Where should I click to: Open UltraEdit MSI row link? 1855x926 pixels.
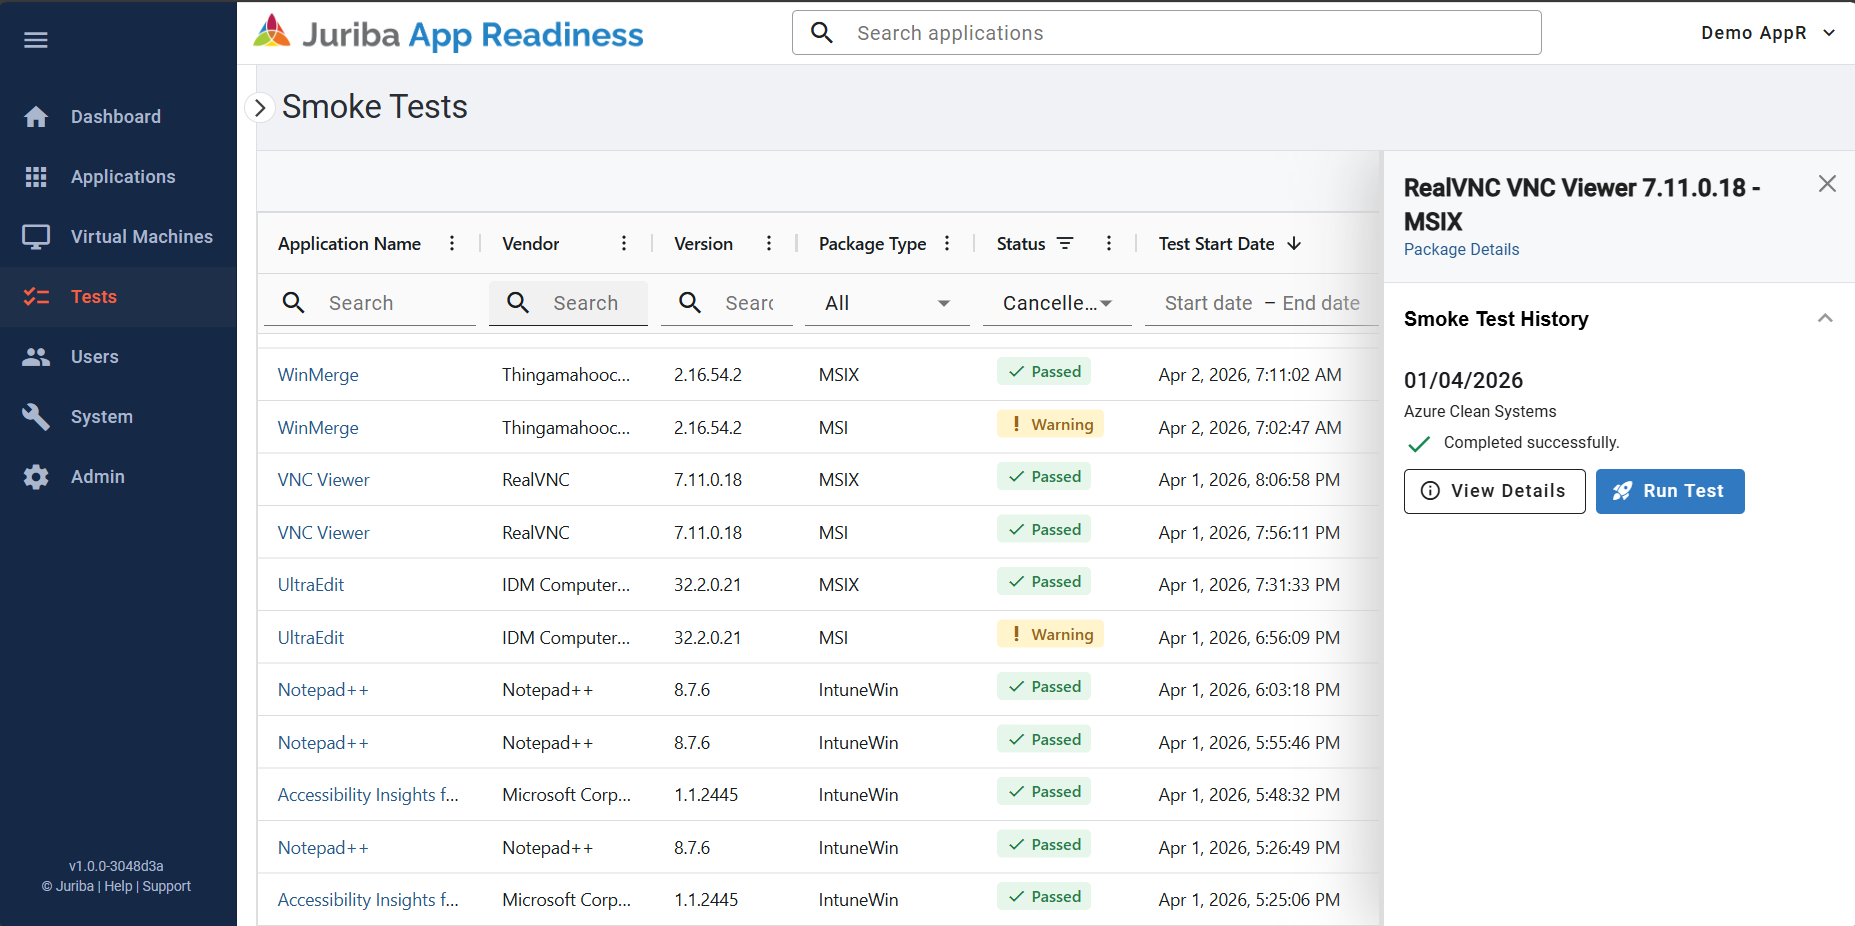pos(310,638)
